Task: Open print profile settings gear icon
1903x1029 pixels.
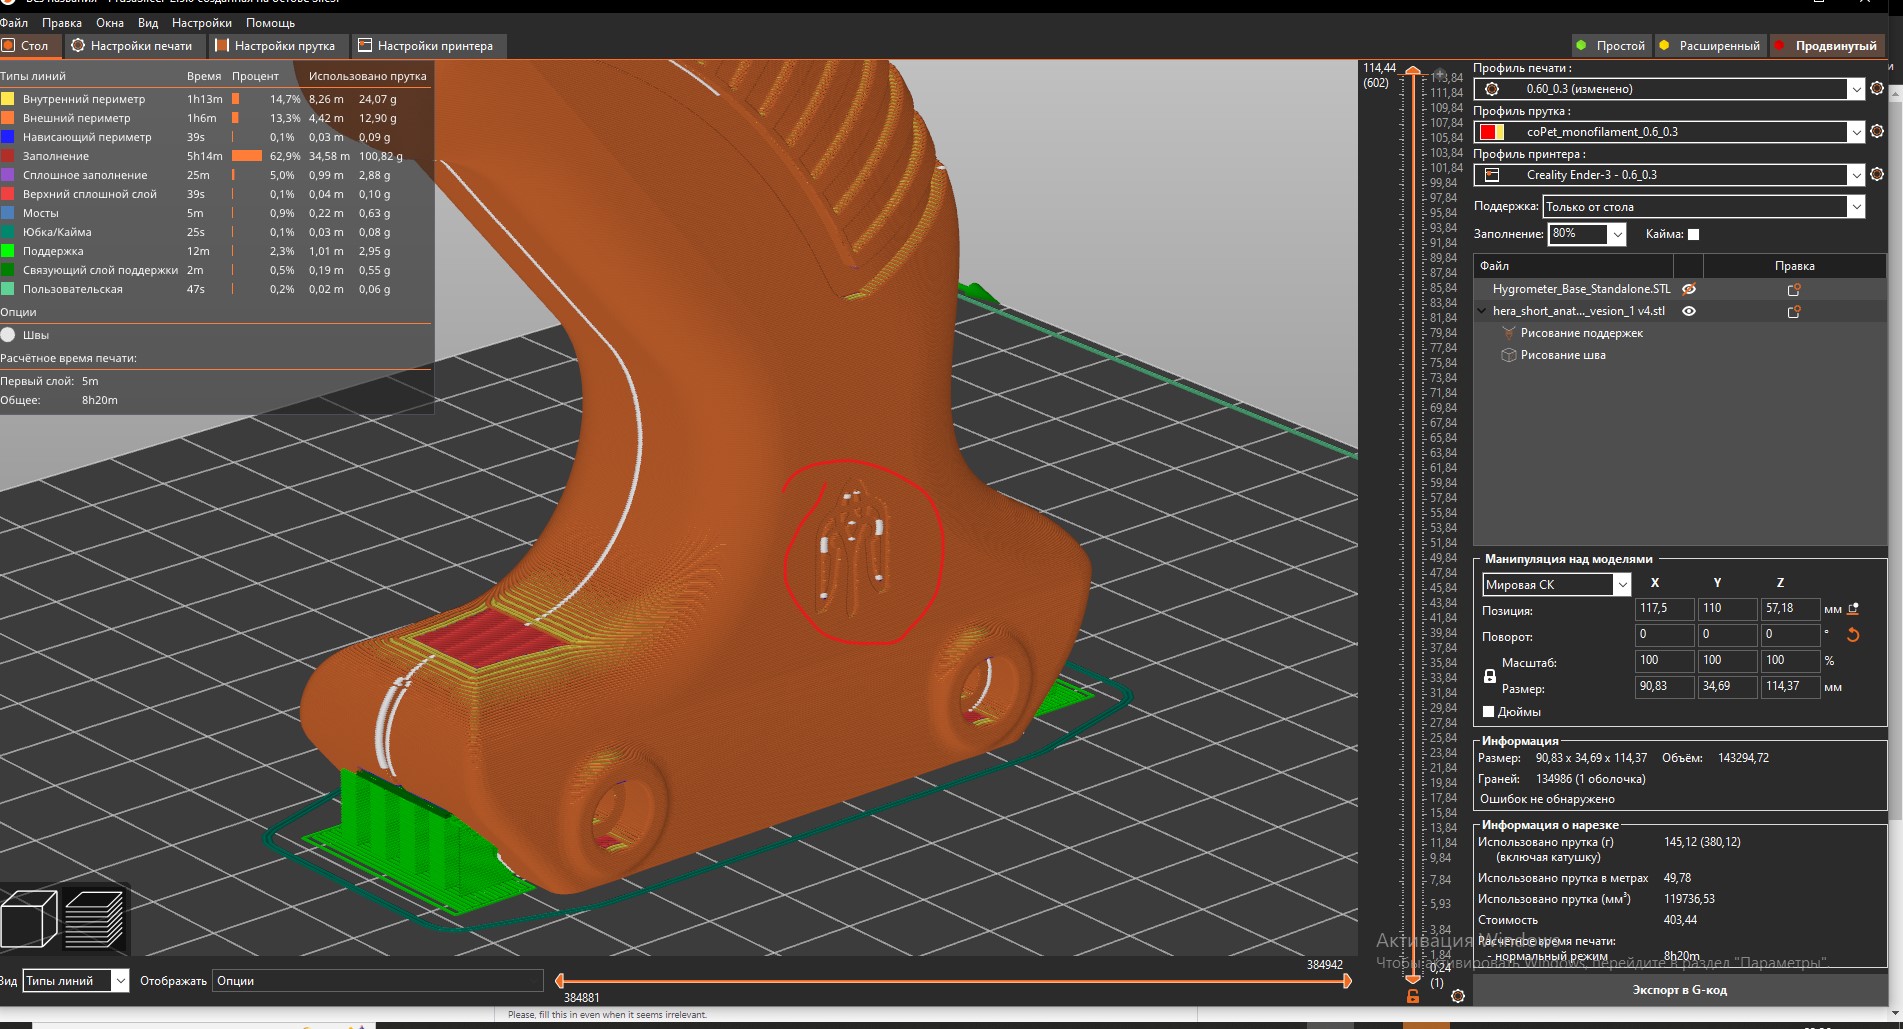Action: tap(1877, 89)
